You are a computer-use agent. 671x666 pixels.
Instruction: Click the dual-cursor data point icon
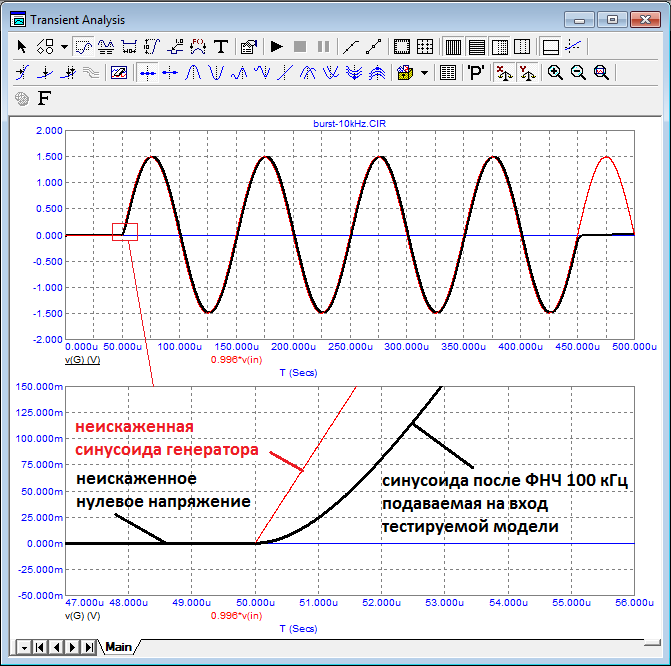click(x=68, y=73)
